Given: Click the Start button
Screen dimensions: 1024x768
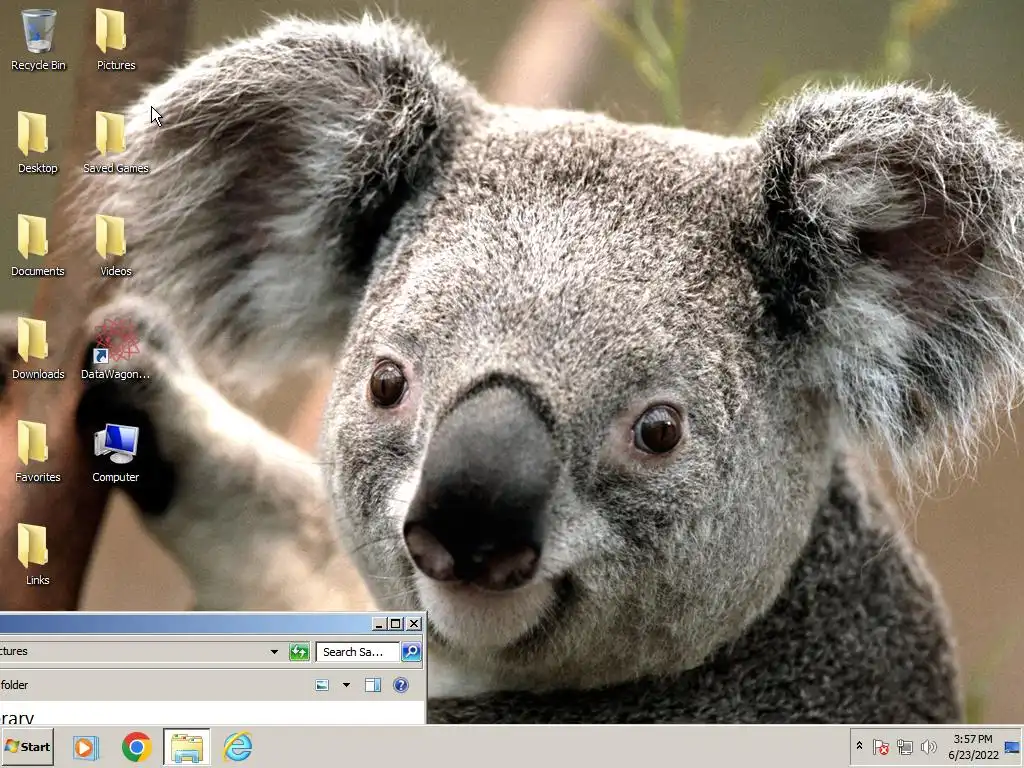Looking at the screenshot, I should [x=27, y=746].
